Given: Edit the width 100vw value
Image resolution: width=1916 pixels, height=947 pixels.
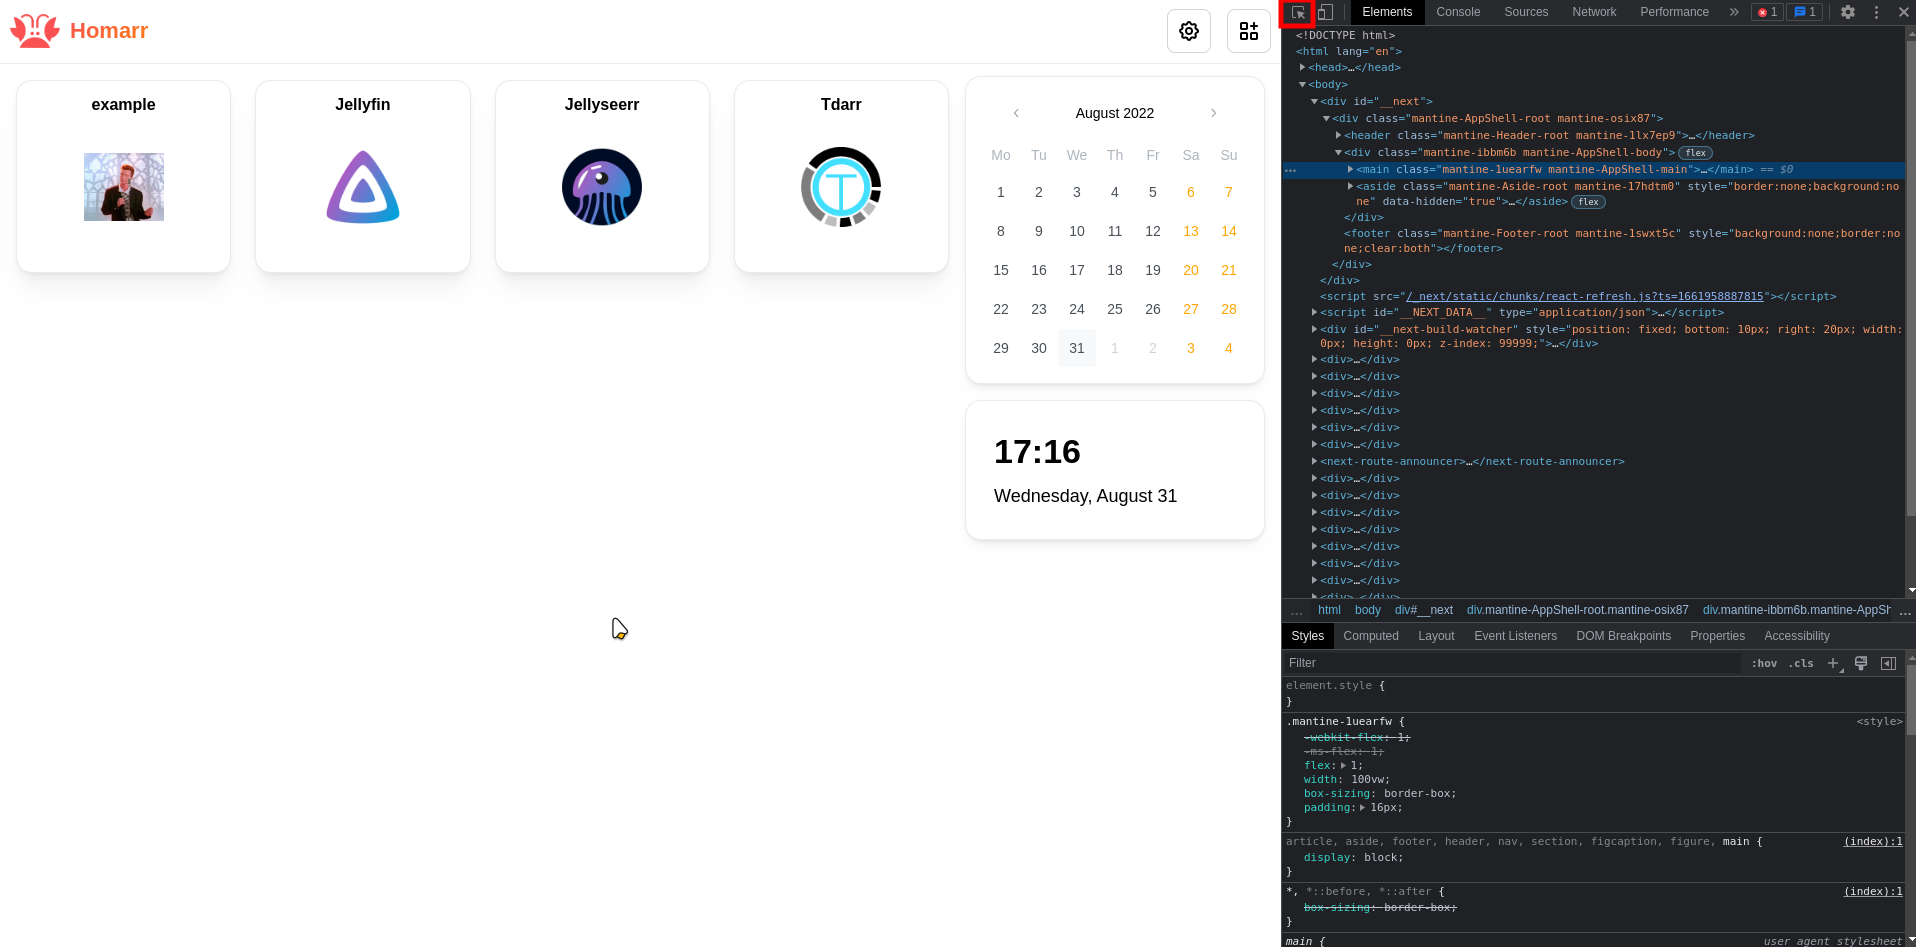Looking at the screenshot, I should click(1370, 779).
